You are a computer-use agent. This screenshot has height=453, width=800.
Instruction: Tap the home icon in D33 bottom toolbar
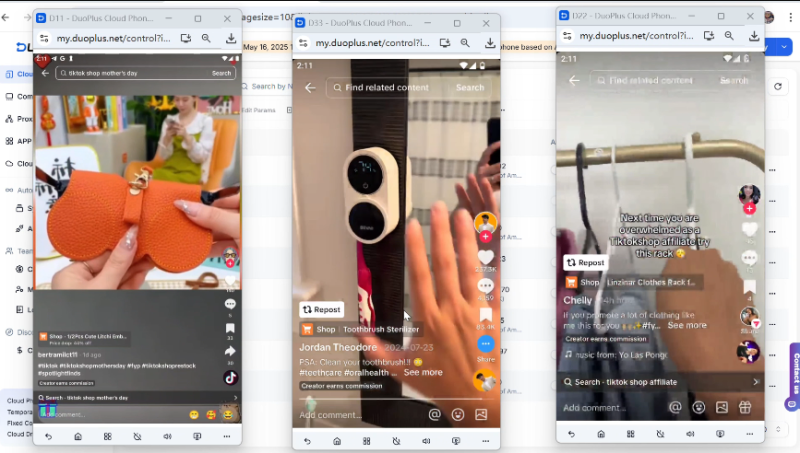pos(337,441)
